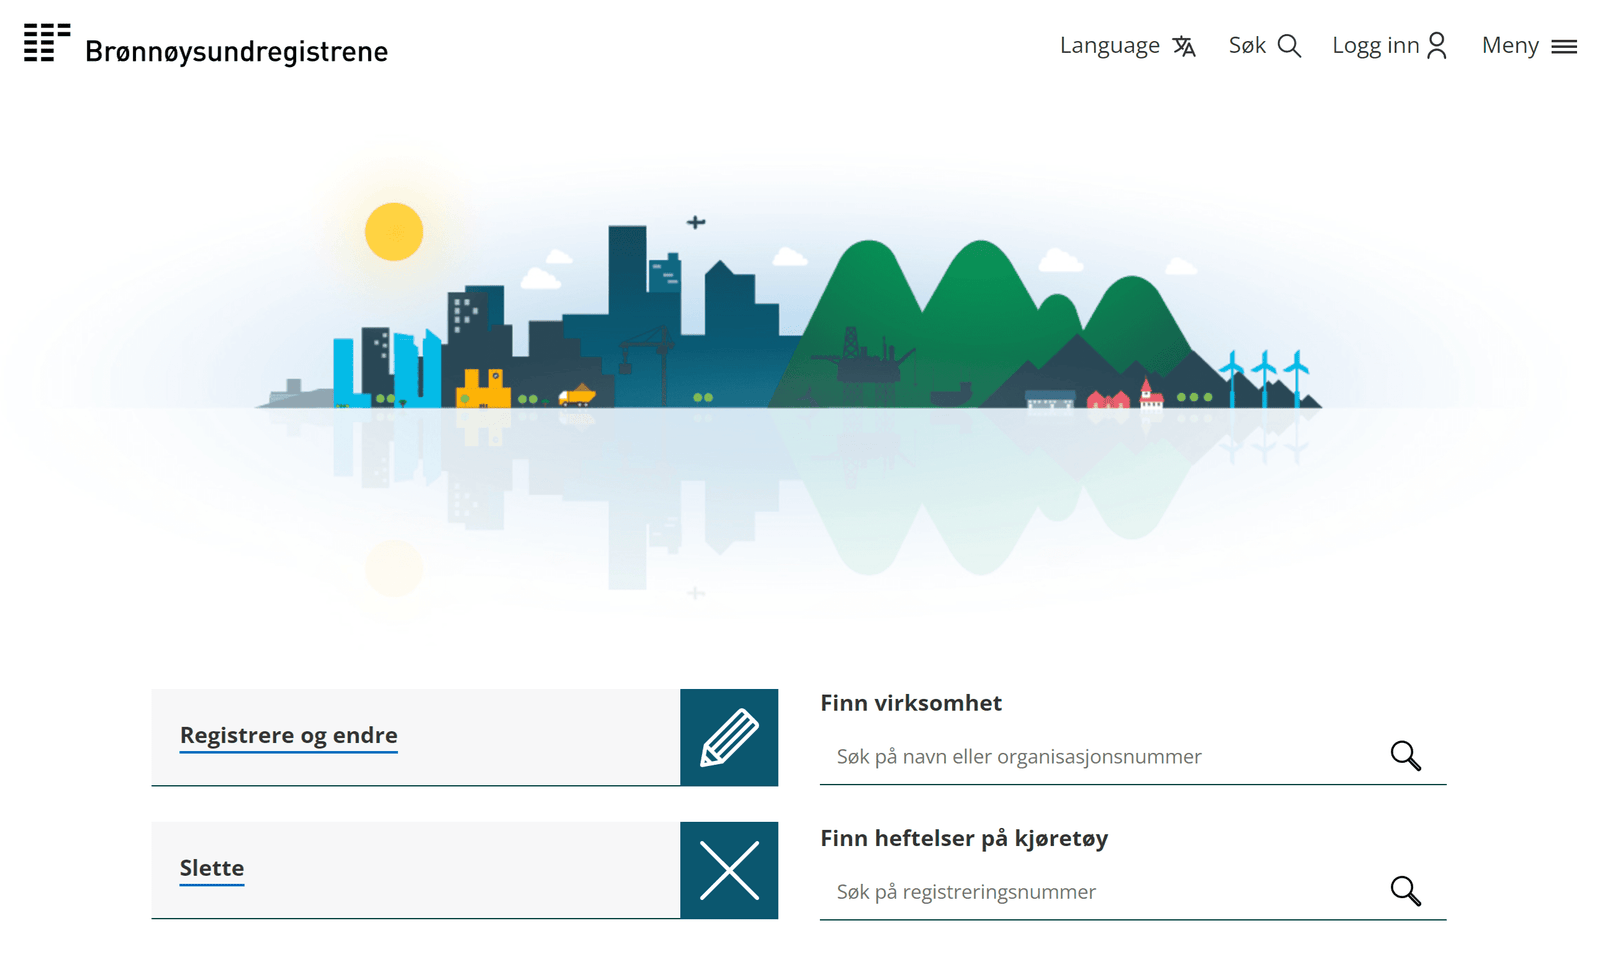Click the X icon tile beside Slette
Viewport: 1600px width, 969px height.
click(x=729, y=870)
